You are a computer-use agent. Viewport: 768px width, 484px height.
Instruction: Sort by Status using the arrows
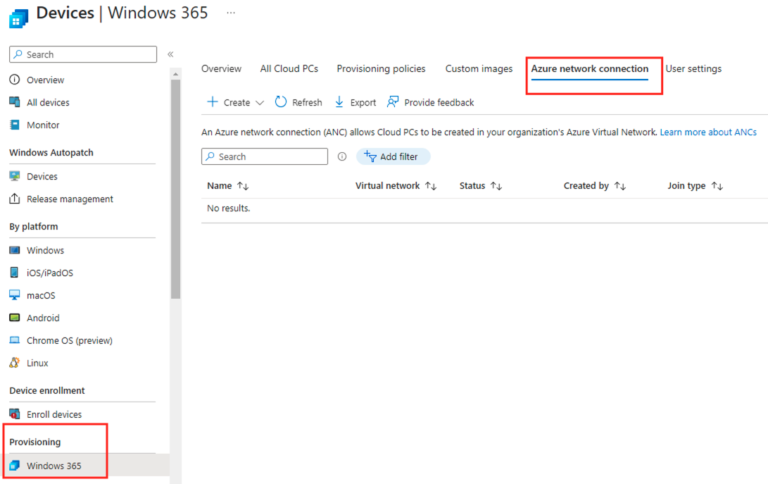coord(496,186)
